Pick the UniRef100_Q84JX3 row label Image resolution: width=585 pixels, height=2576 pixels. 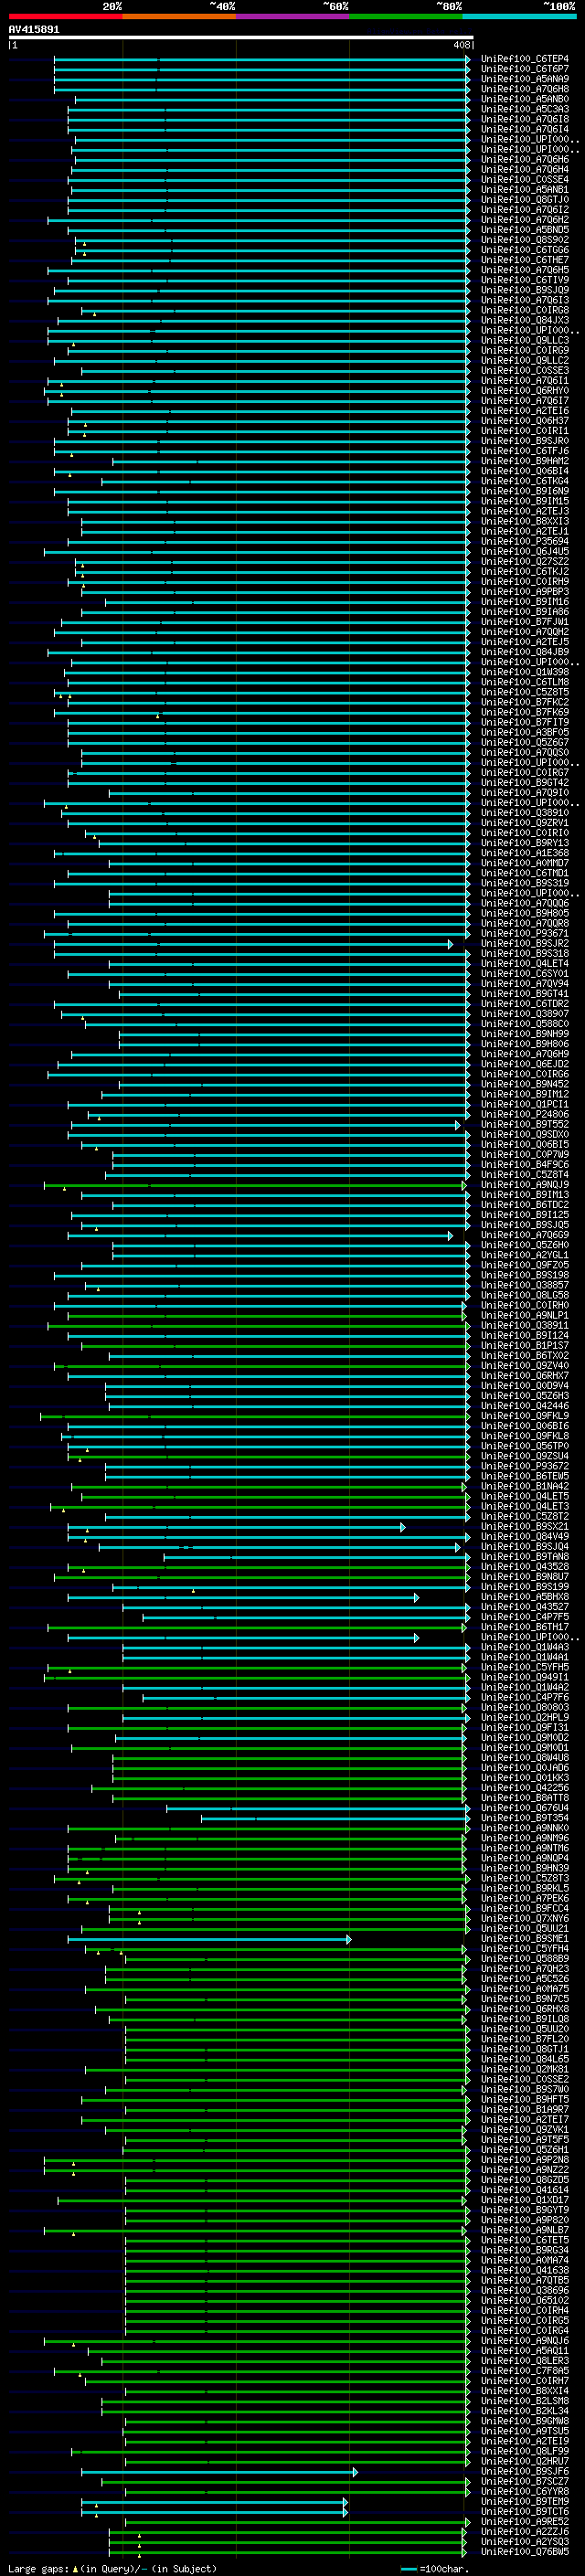point(524,320)
